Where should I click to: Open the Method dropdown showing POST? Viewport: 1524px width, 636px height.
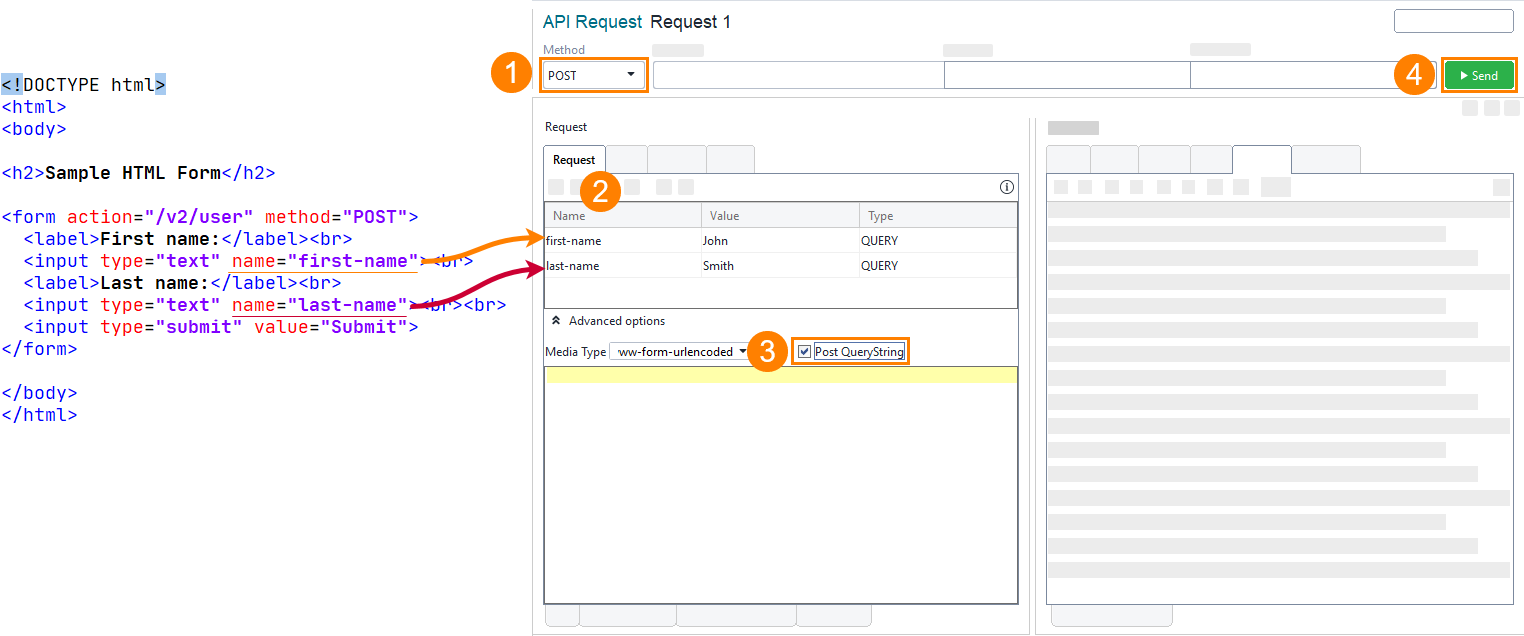(x=593, y=74)
